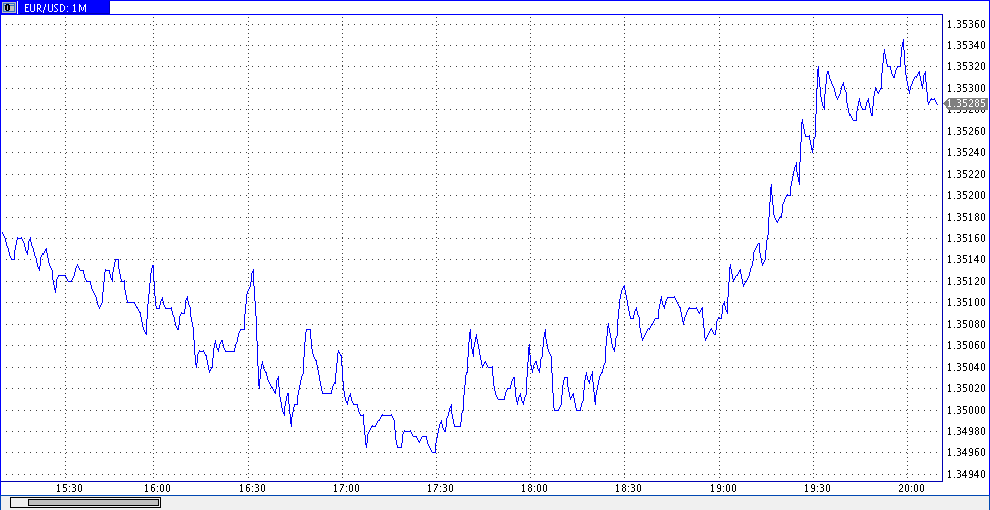Image resolution: width=990 pixels, height=510 pixels.
Task: Click the 1.35020 price axis label
Action: pos(967,389)
